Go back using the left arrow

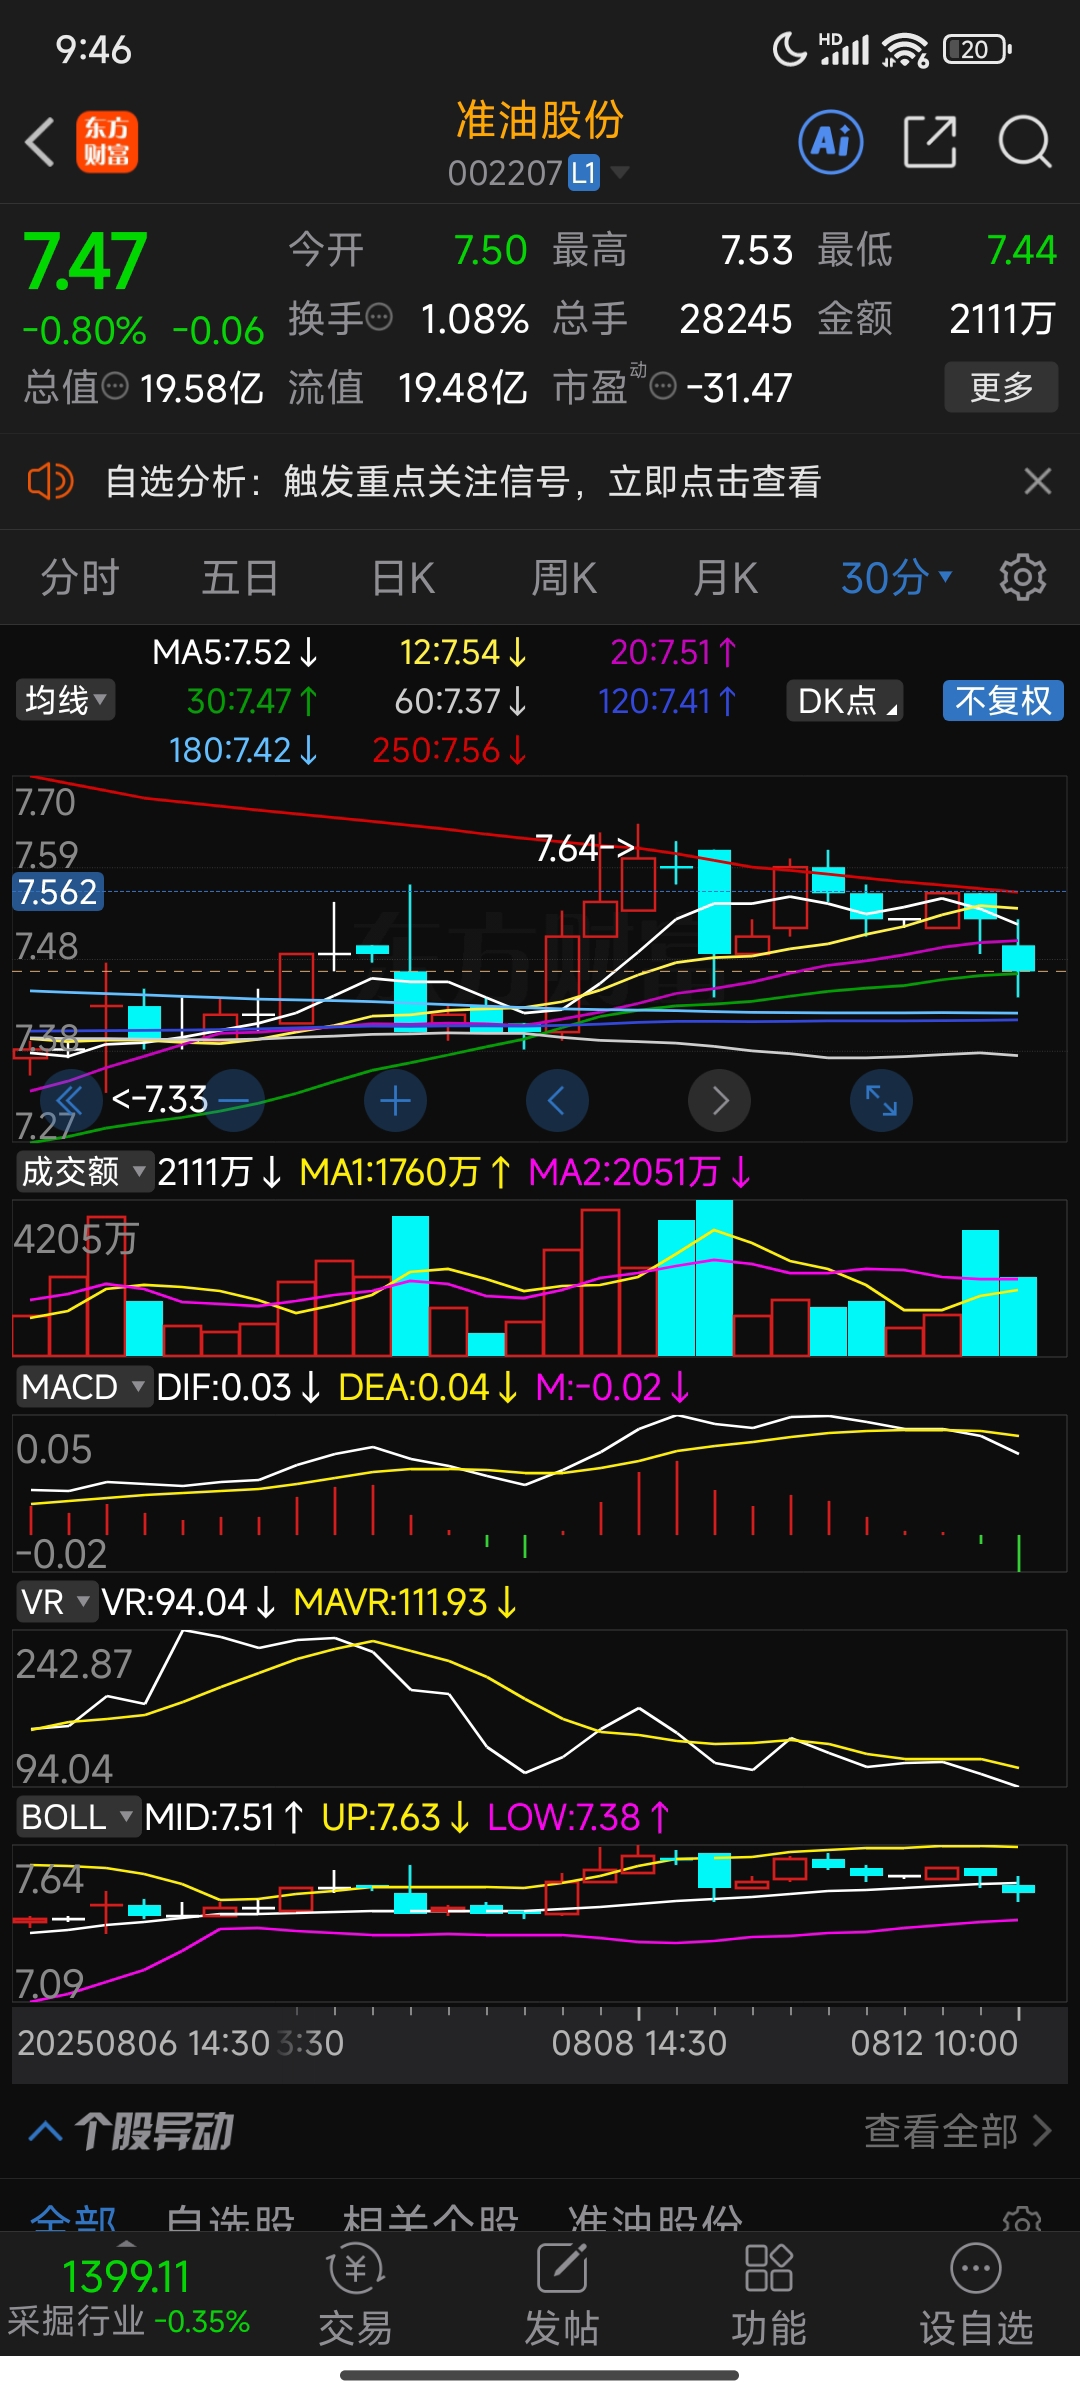[x=40, y=142]
